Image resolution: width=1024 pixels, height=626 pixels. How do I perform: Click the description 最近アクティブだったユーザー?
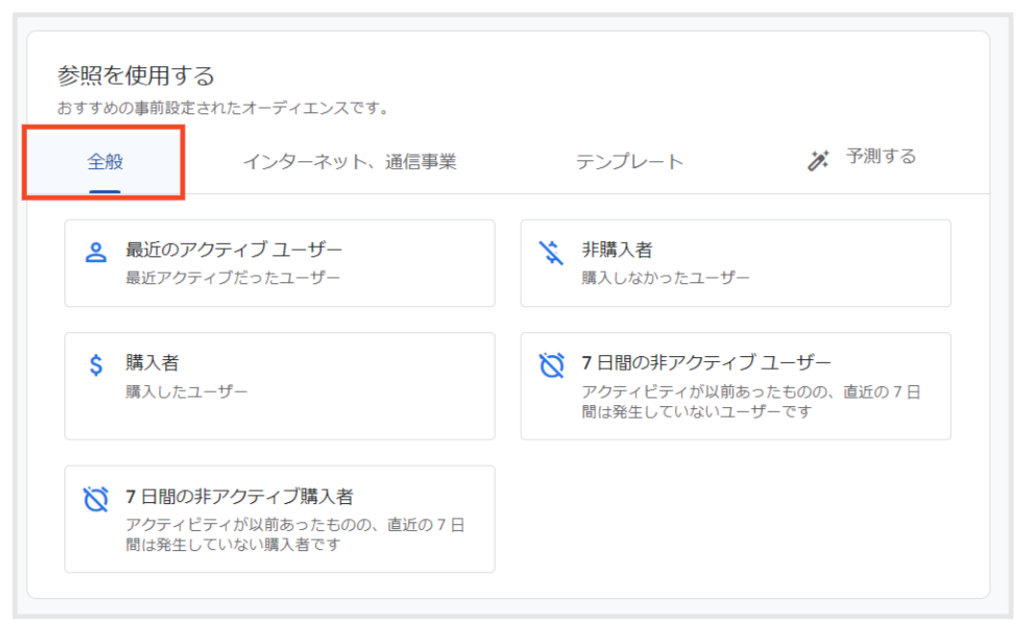(232, 278)
